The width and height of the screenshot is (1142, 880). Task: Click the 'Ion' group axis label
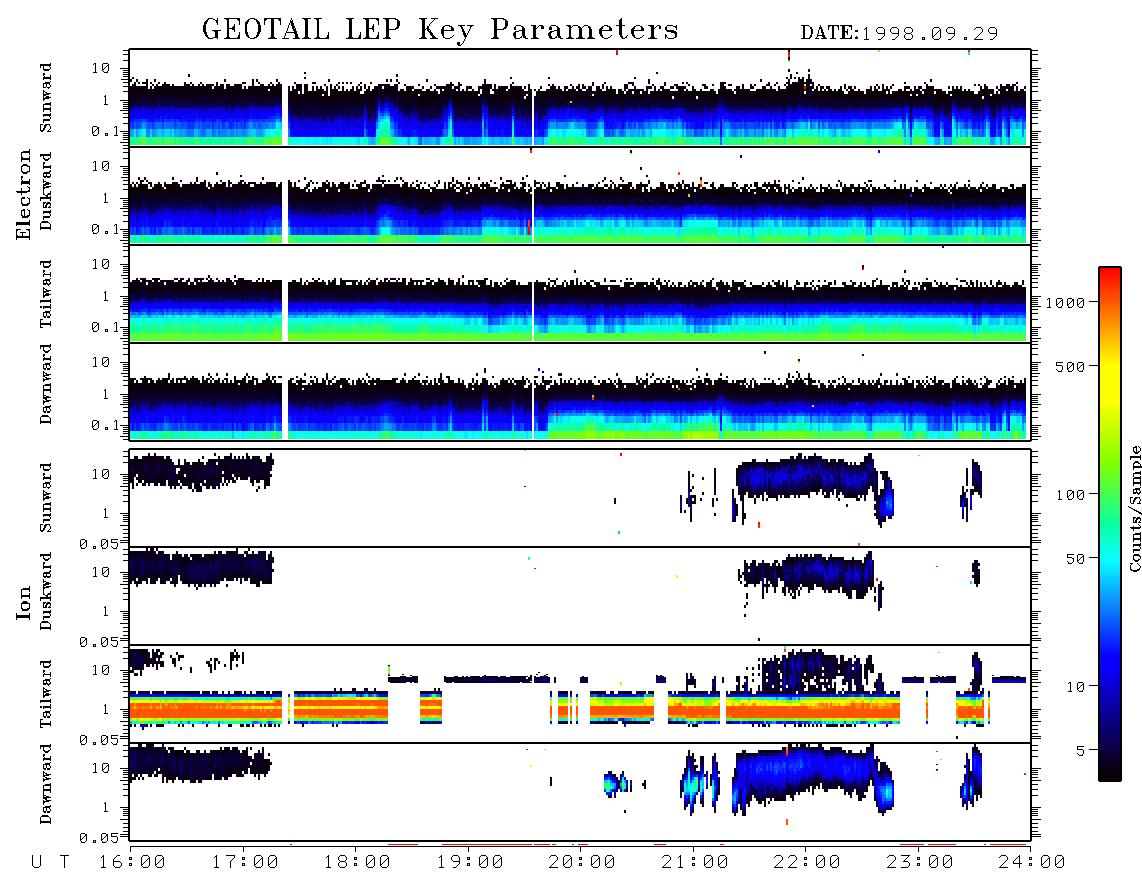click(x=24, y=602)
